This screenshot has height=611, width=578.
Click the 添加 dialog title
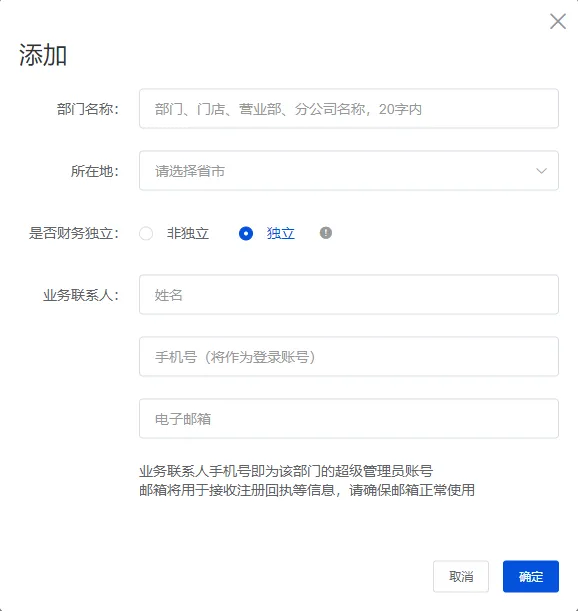[x=43, y=55]
